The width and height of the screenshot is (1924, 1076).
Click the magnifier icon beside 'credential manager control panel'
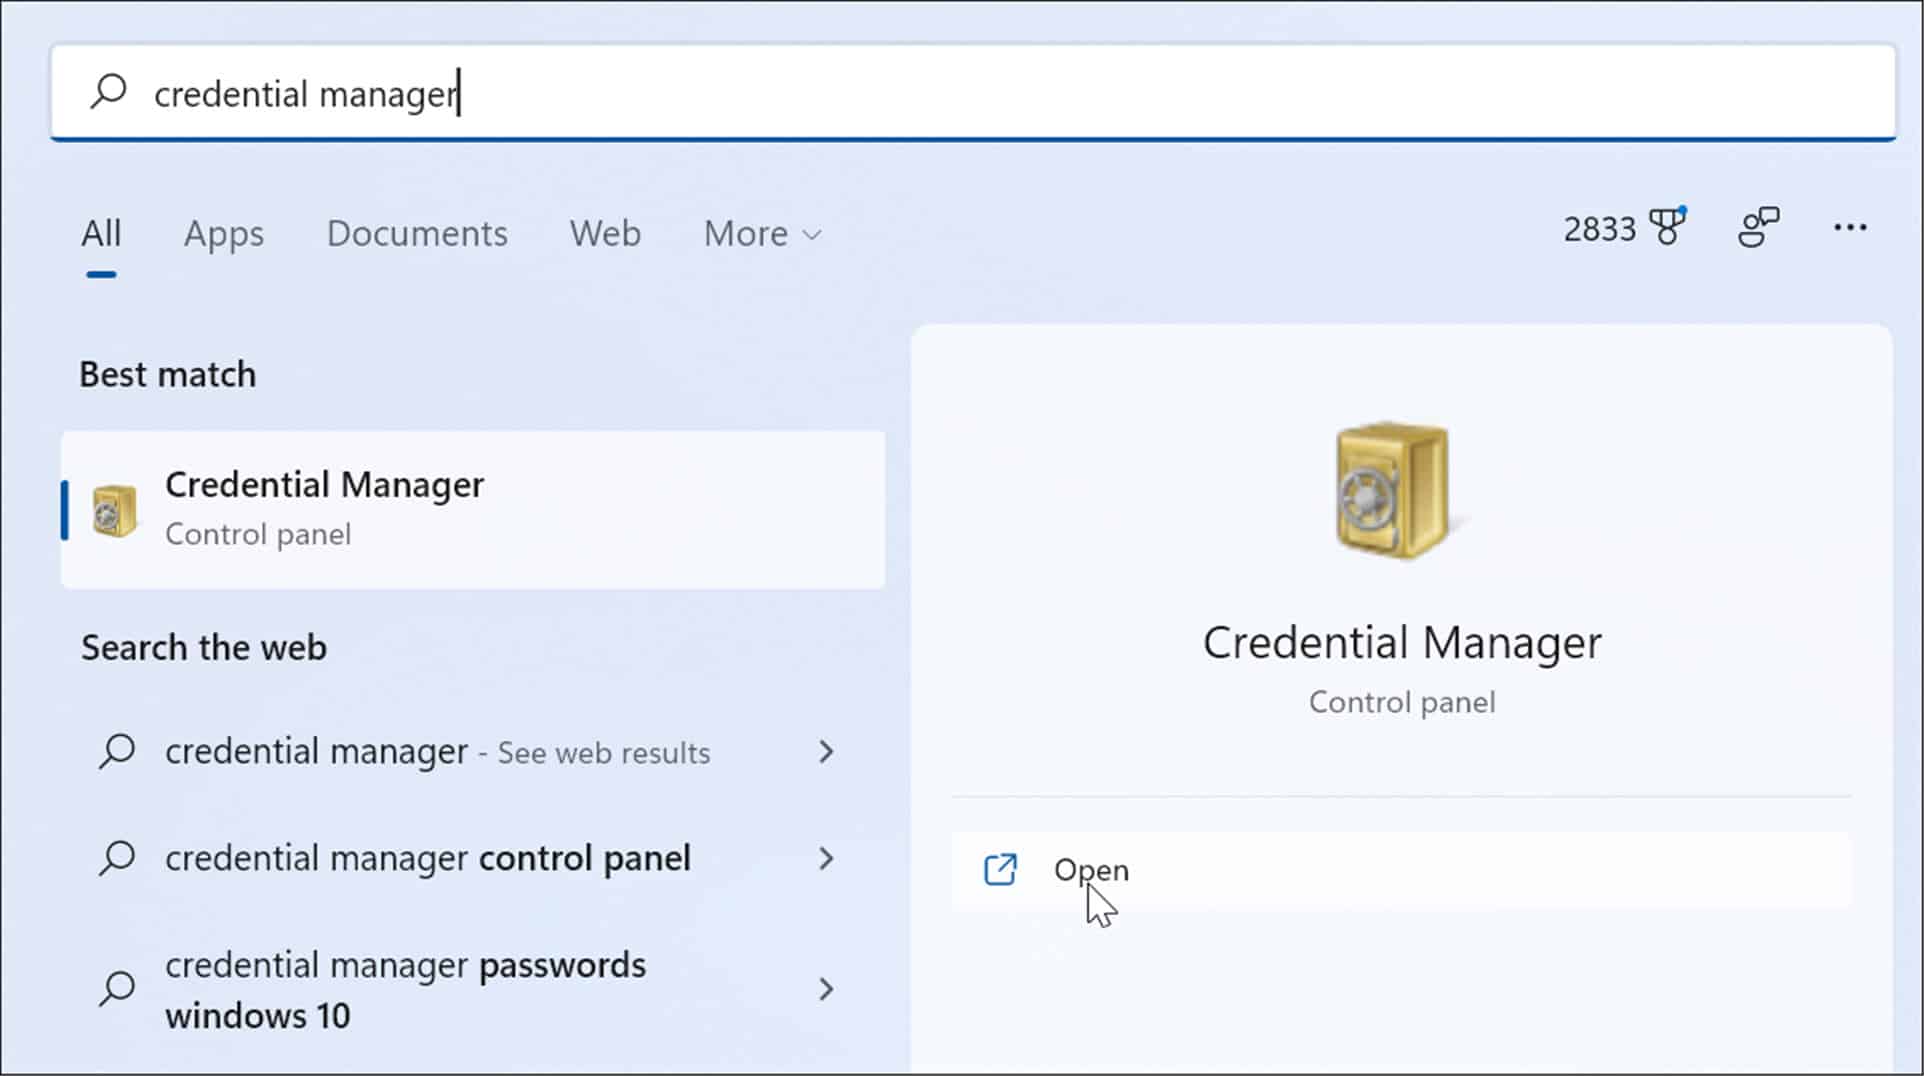(118, 858)
